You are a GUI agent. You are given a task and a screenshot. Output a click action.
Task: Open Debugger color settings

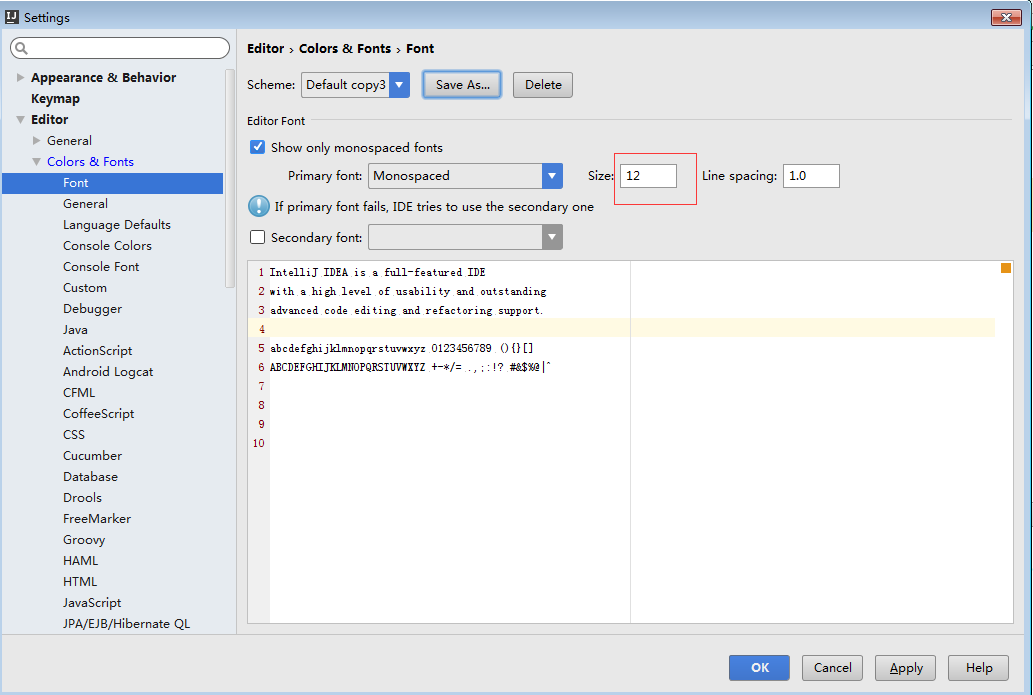pos(92,309)
